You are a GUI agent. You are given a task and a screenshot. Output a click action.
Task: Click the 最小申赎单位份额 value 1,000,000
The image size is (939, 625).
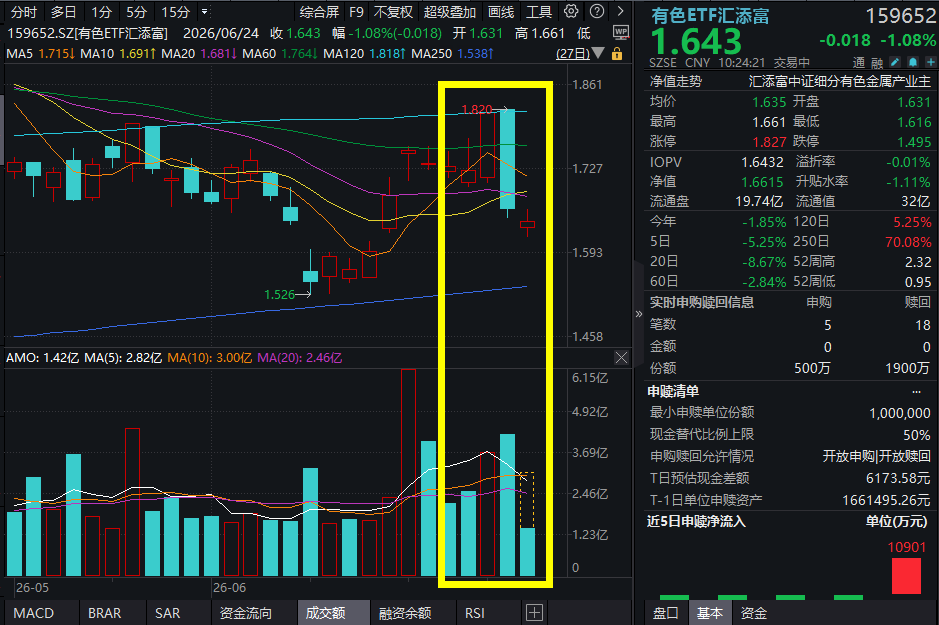pyautogui.click(x=900, y=413)
